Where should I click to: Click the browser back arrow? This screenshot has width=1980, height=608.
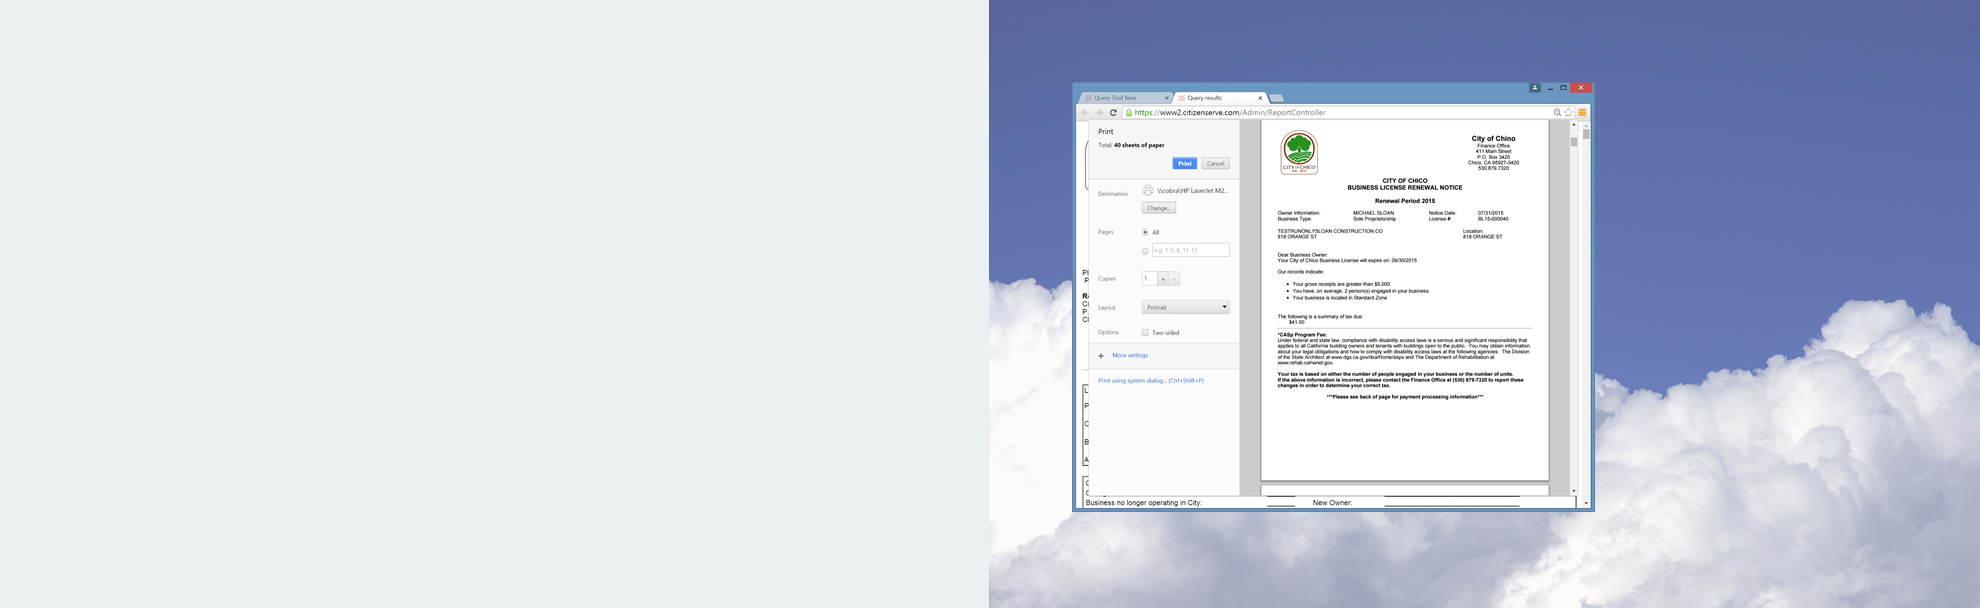[x=1085, y=113]
